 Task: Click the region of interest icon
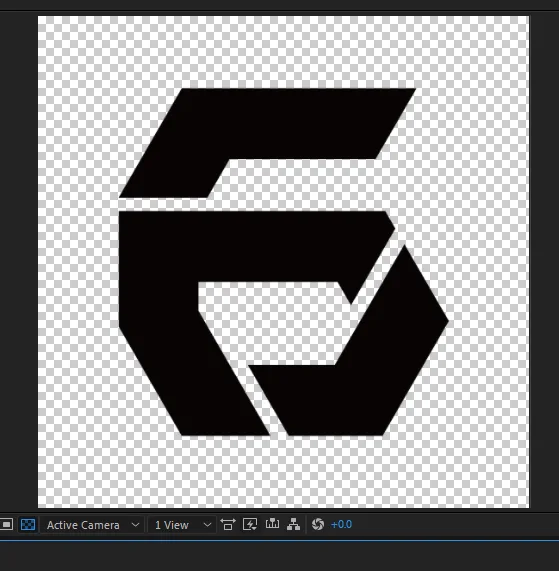[x=6, y=525]
